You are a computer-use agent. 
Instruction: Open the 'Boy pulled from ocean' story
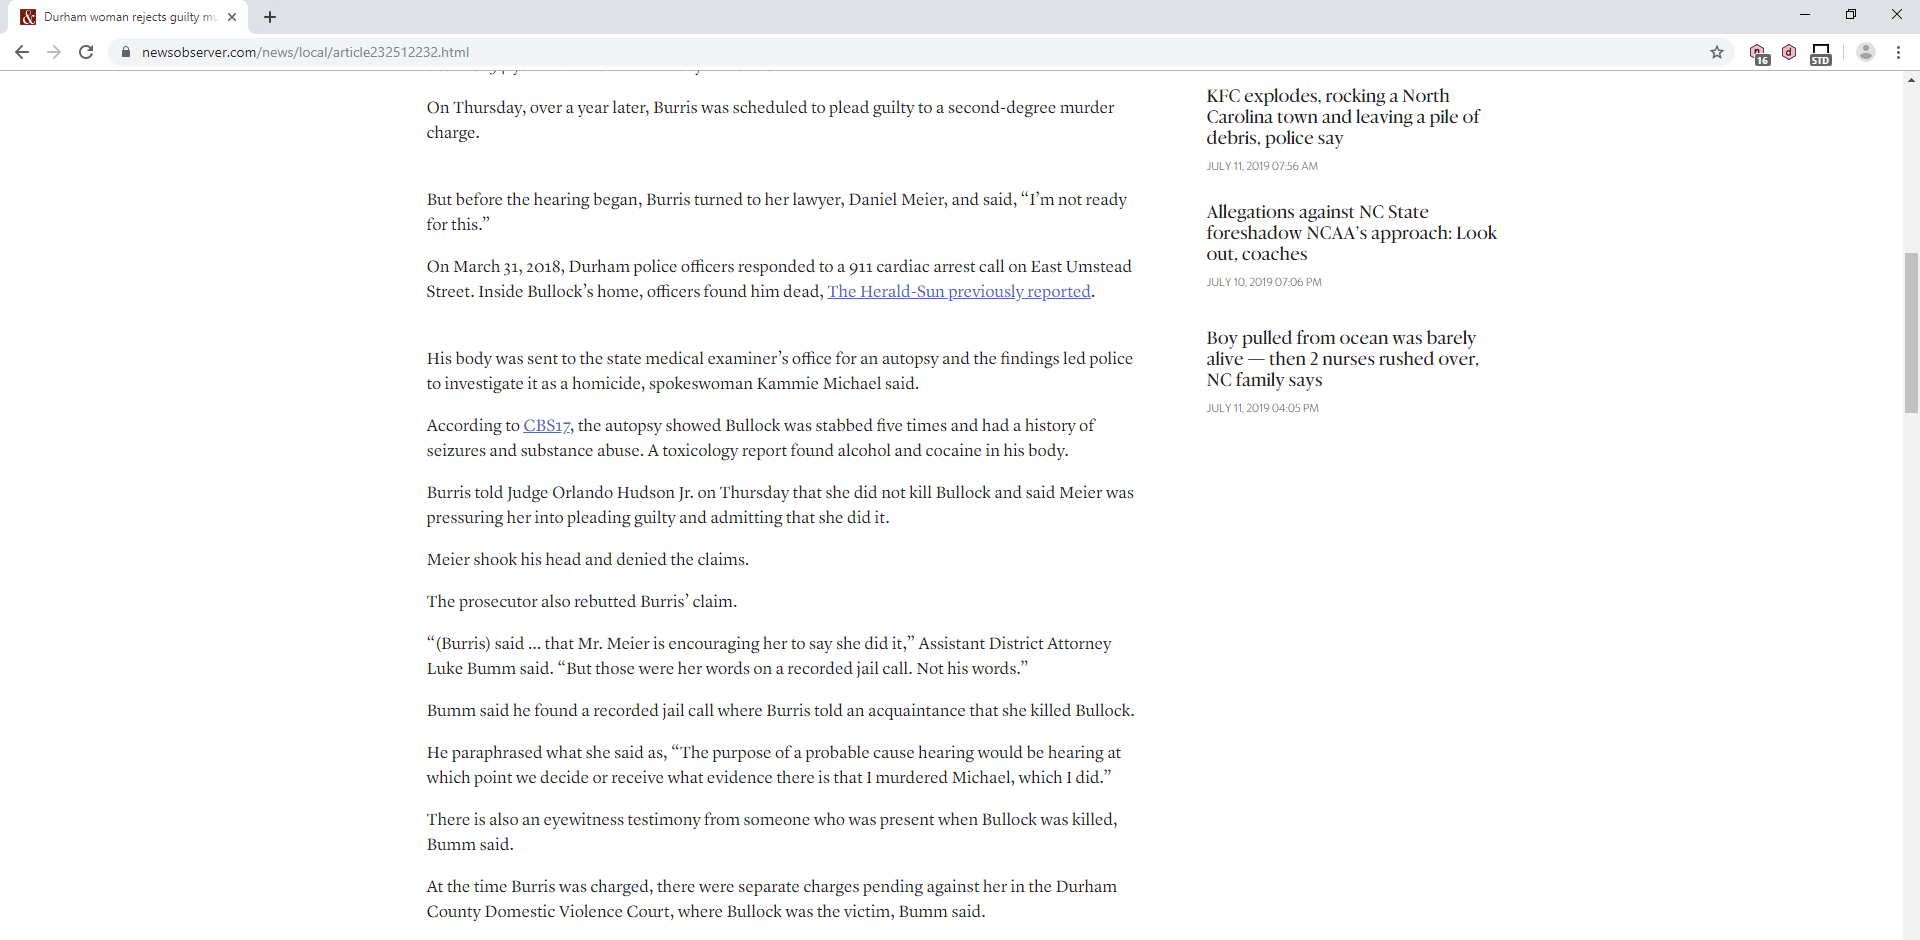point(1342,358)
